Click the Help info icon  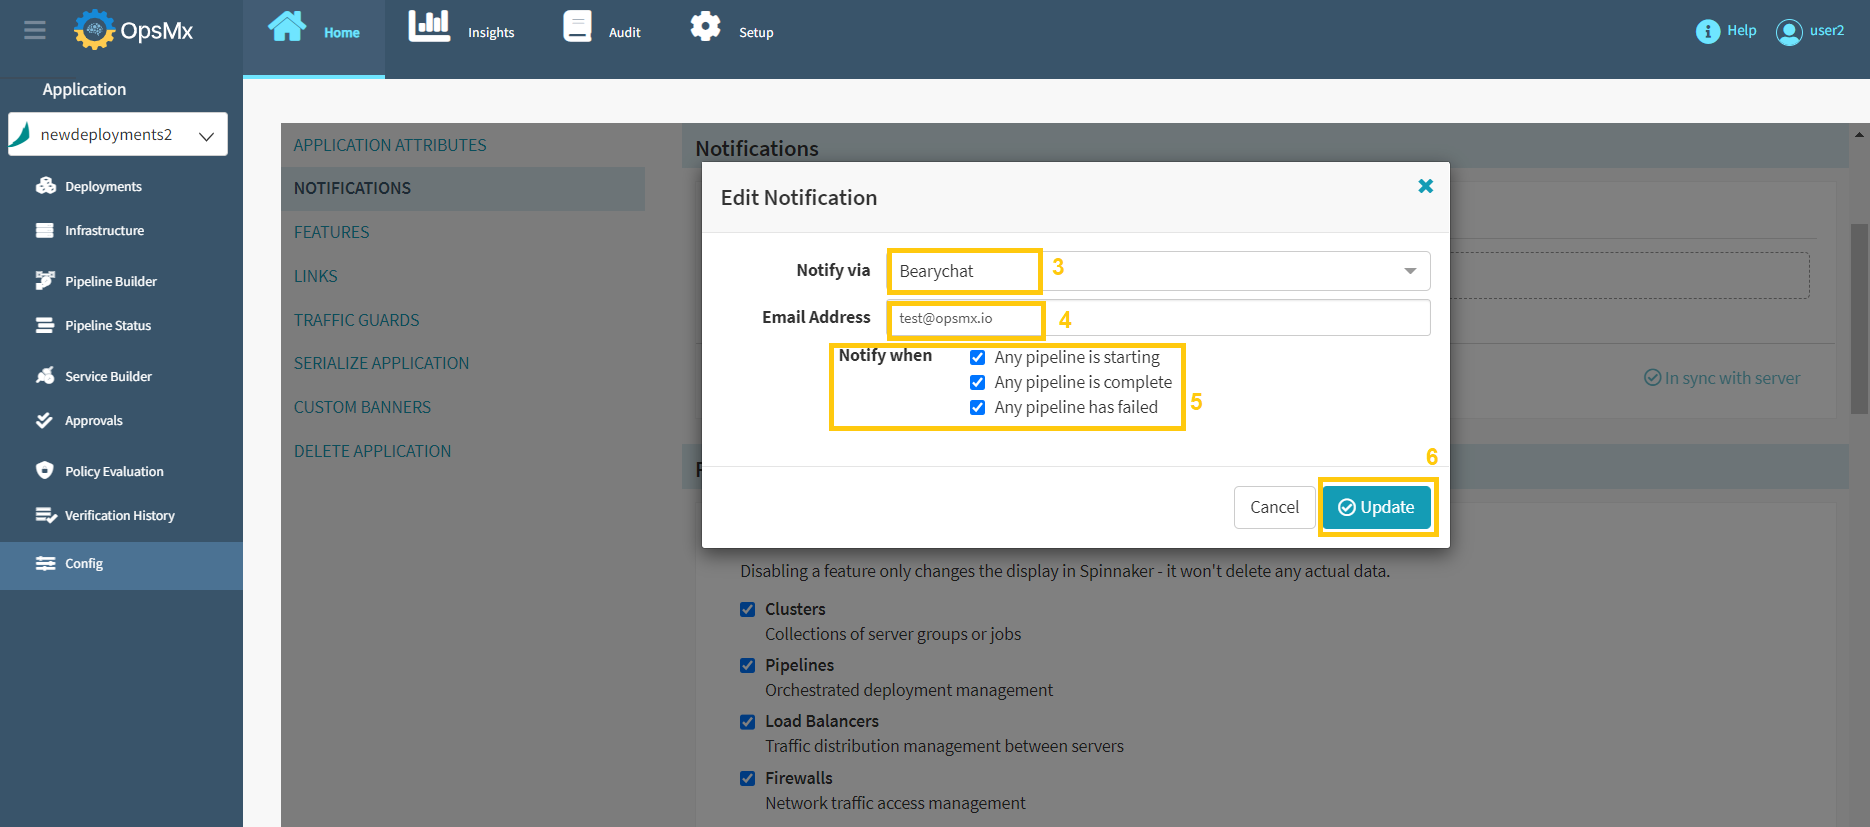tap(1707, 31)
